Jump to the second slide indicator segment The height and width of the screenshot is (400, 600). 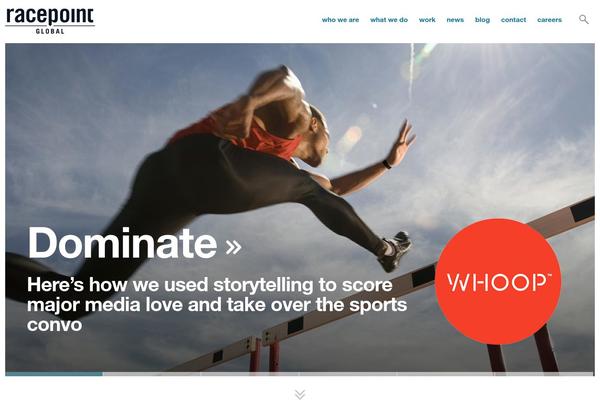[152, 374]
